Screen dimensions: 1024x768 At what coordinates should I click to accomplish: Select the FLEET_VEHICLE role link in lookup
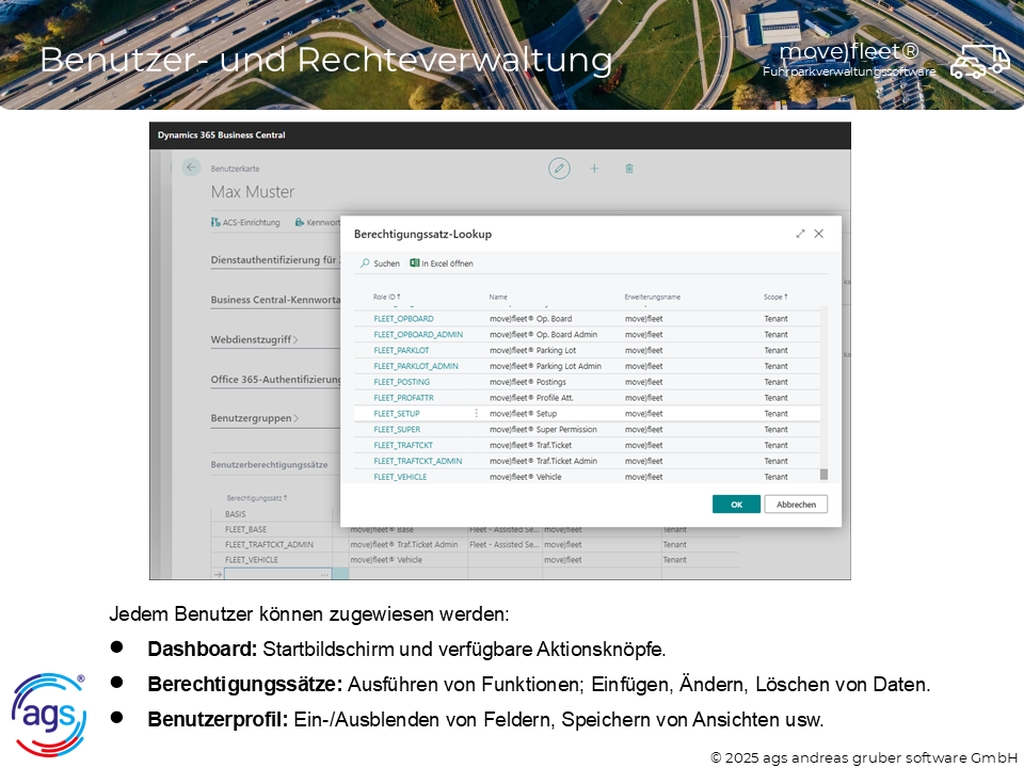tap(400, 477)
